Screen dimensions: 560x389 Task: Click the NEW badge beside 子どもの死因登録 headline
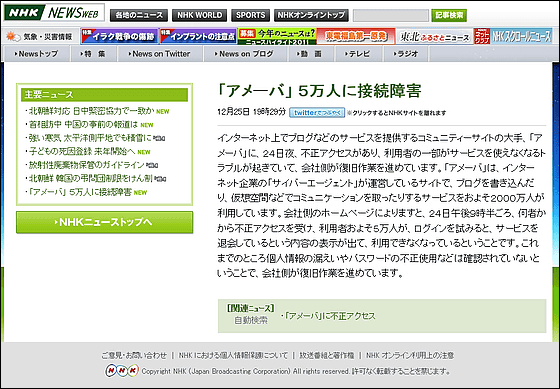point(144,152)
